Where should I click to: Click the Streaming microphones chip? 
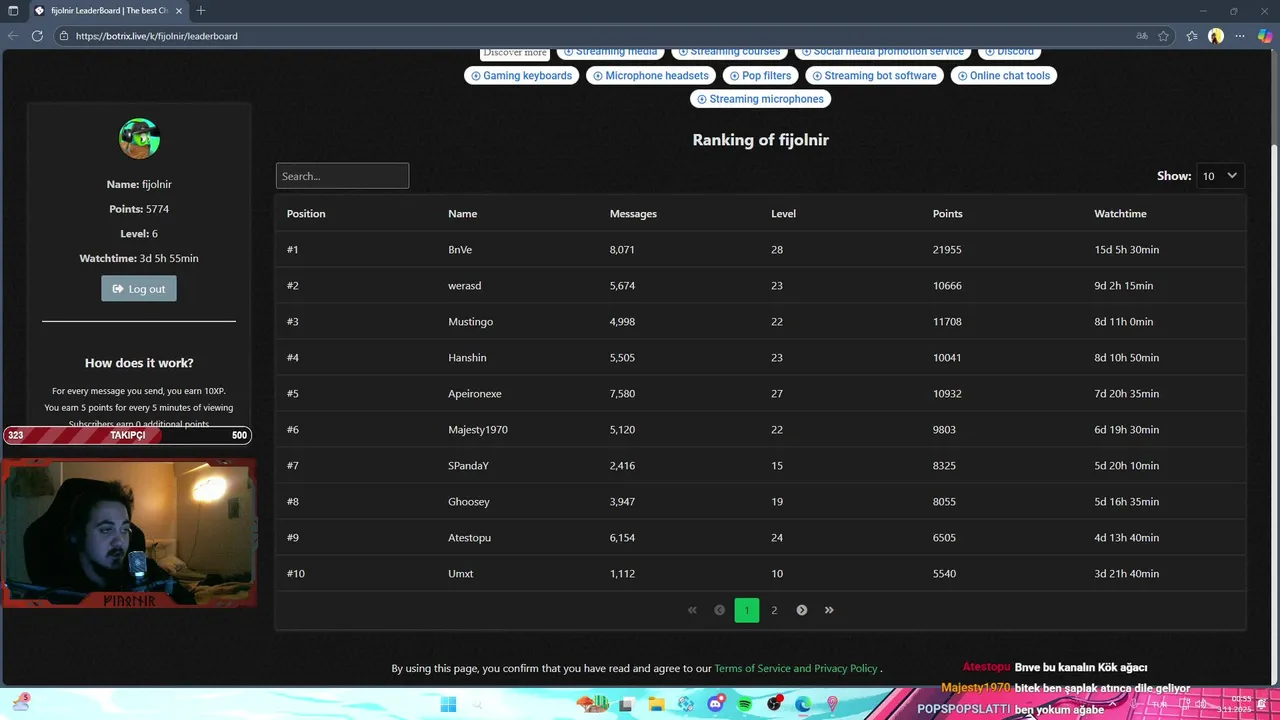[760, 99]
